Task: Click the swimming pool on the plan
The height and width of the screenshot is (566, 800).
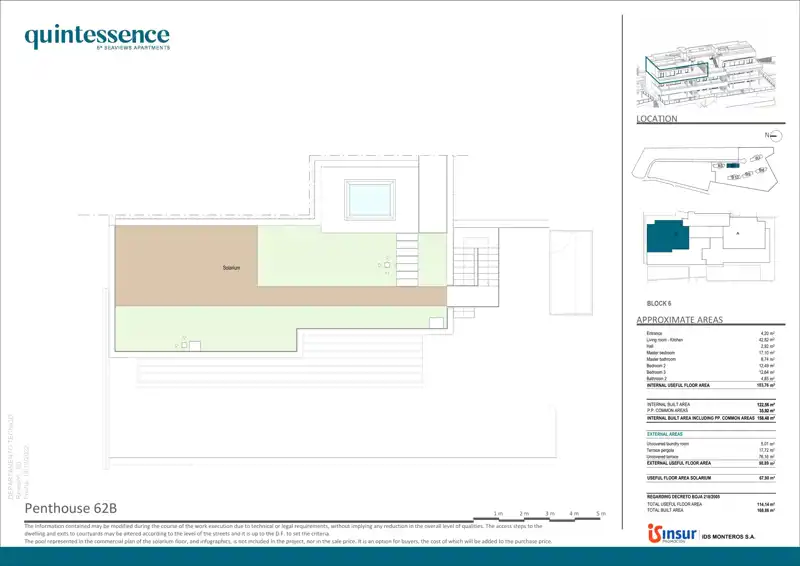Action: coord(372,199)
